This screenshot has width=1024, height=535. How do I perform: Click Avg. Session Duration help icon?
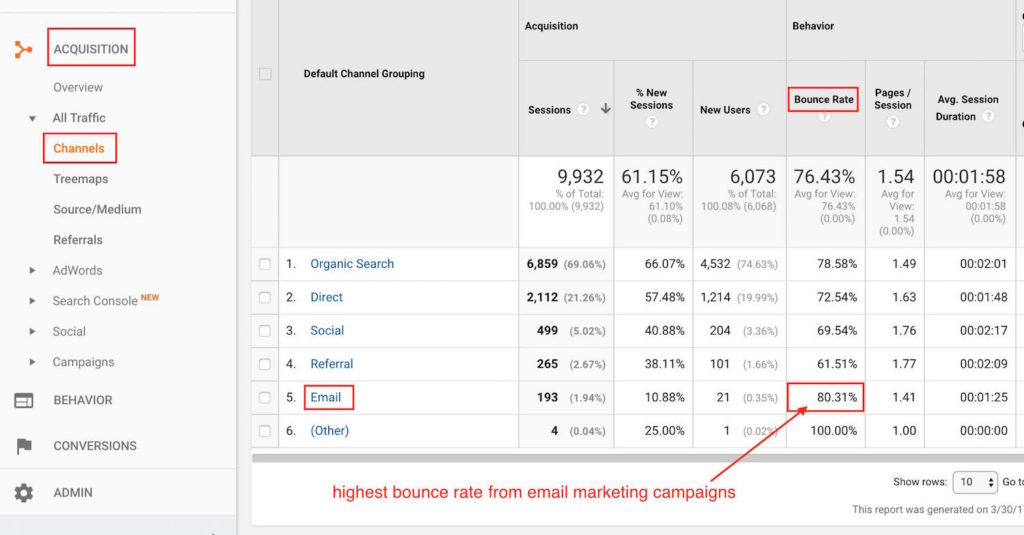pos(988,116)
